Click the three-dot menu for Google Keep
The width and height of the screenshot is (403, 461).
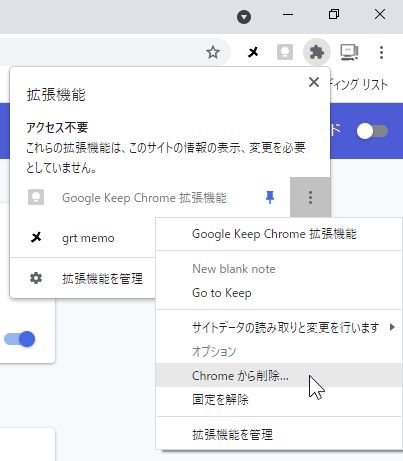pos(310,197)
